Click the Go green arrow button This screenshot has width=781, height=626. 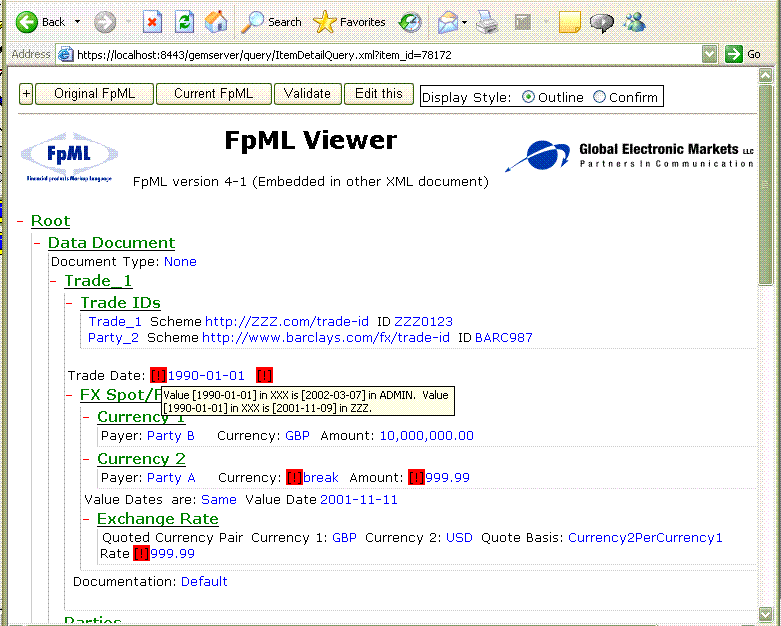tap(734, 54)
